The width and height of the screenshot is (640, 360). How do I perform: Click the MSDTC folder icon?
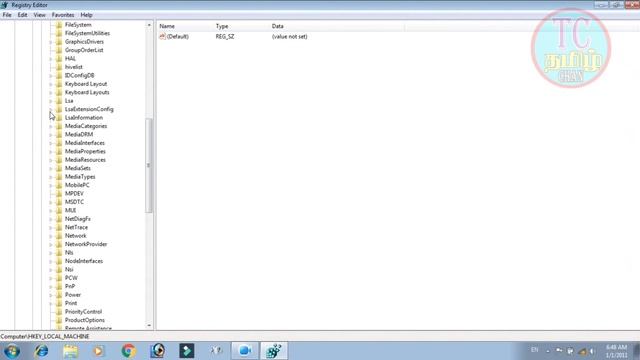coord(59,202)
